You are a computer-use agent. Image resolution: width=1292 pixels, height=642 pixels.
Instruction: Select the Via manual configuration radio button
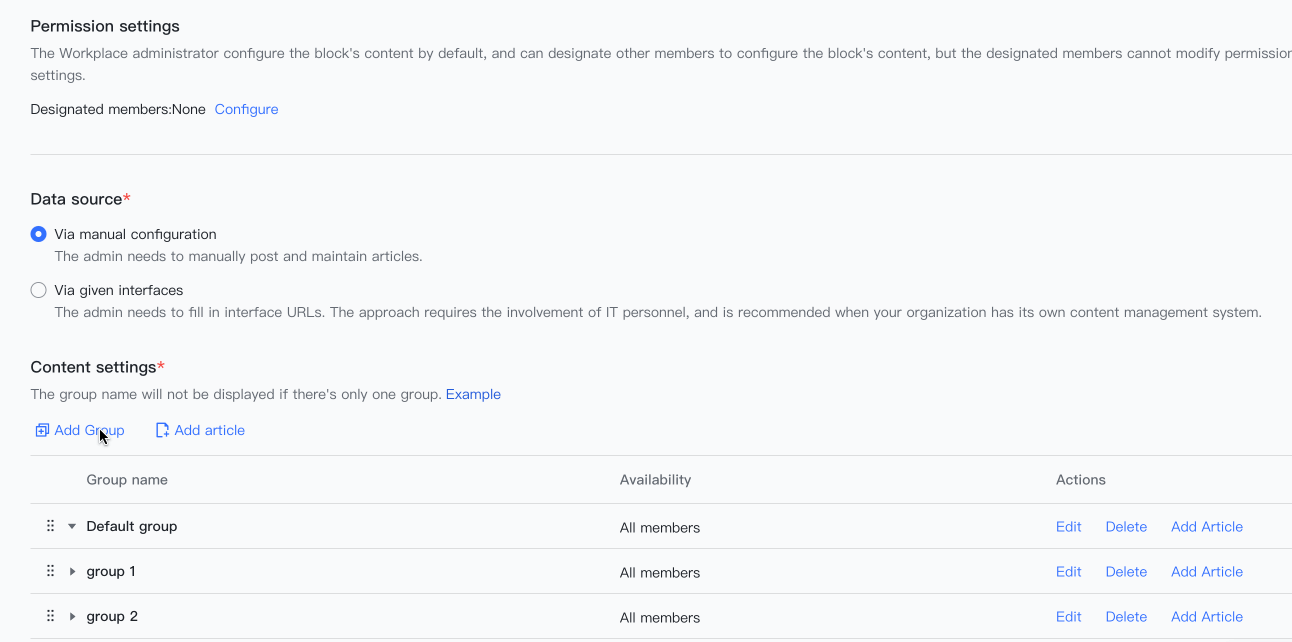[38, 233]
